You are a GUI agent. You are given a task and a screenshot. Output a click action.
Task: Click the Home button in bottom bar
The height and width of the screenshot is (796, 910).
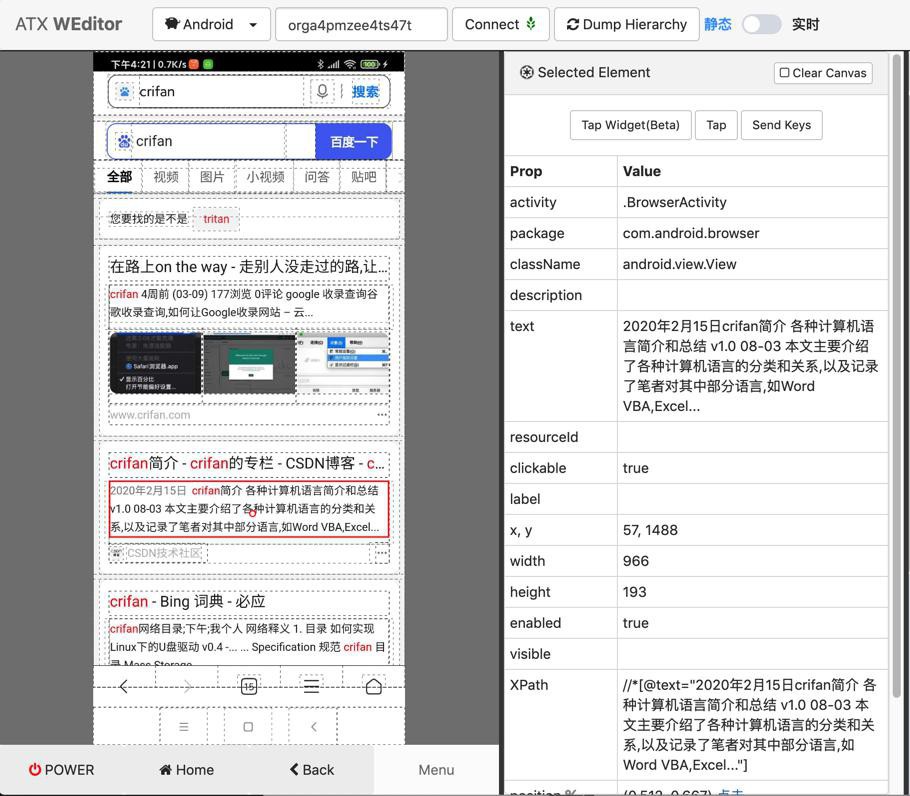click(x=186, y=769)
